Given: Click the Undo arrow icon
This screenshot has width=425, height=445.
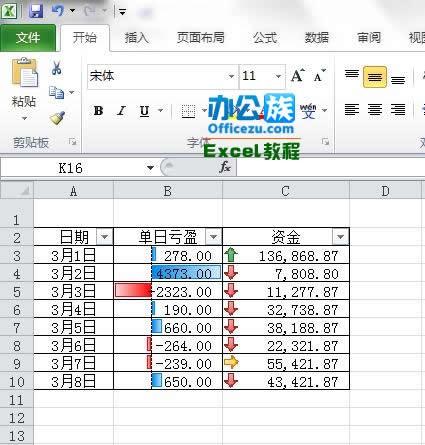Looking at the screenshot, I should pos(57,11).
